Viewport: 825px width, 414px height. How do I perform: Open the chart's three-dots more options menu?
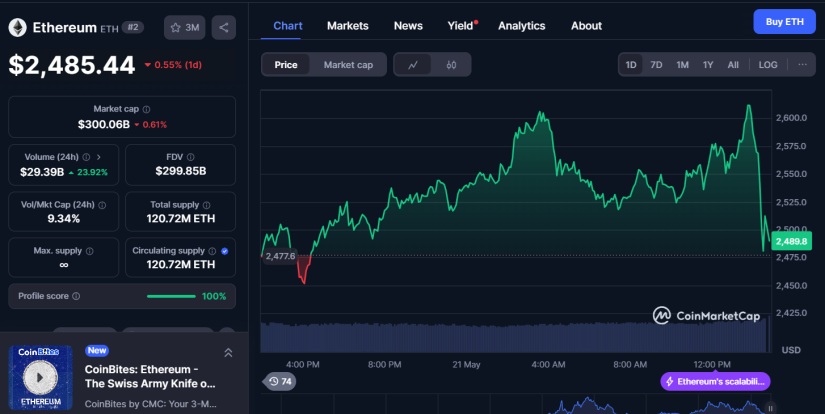tap(802, 65)
